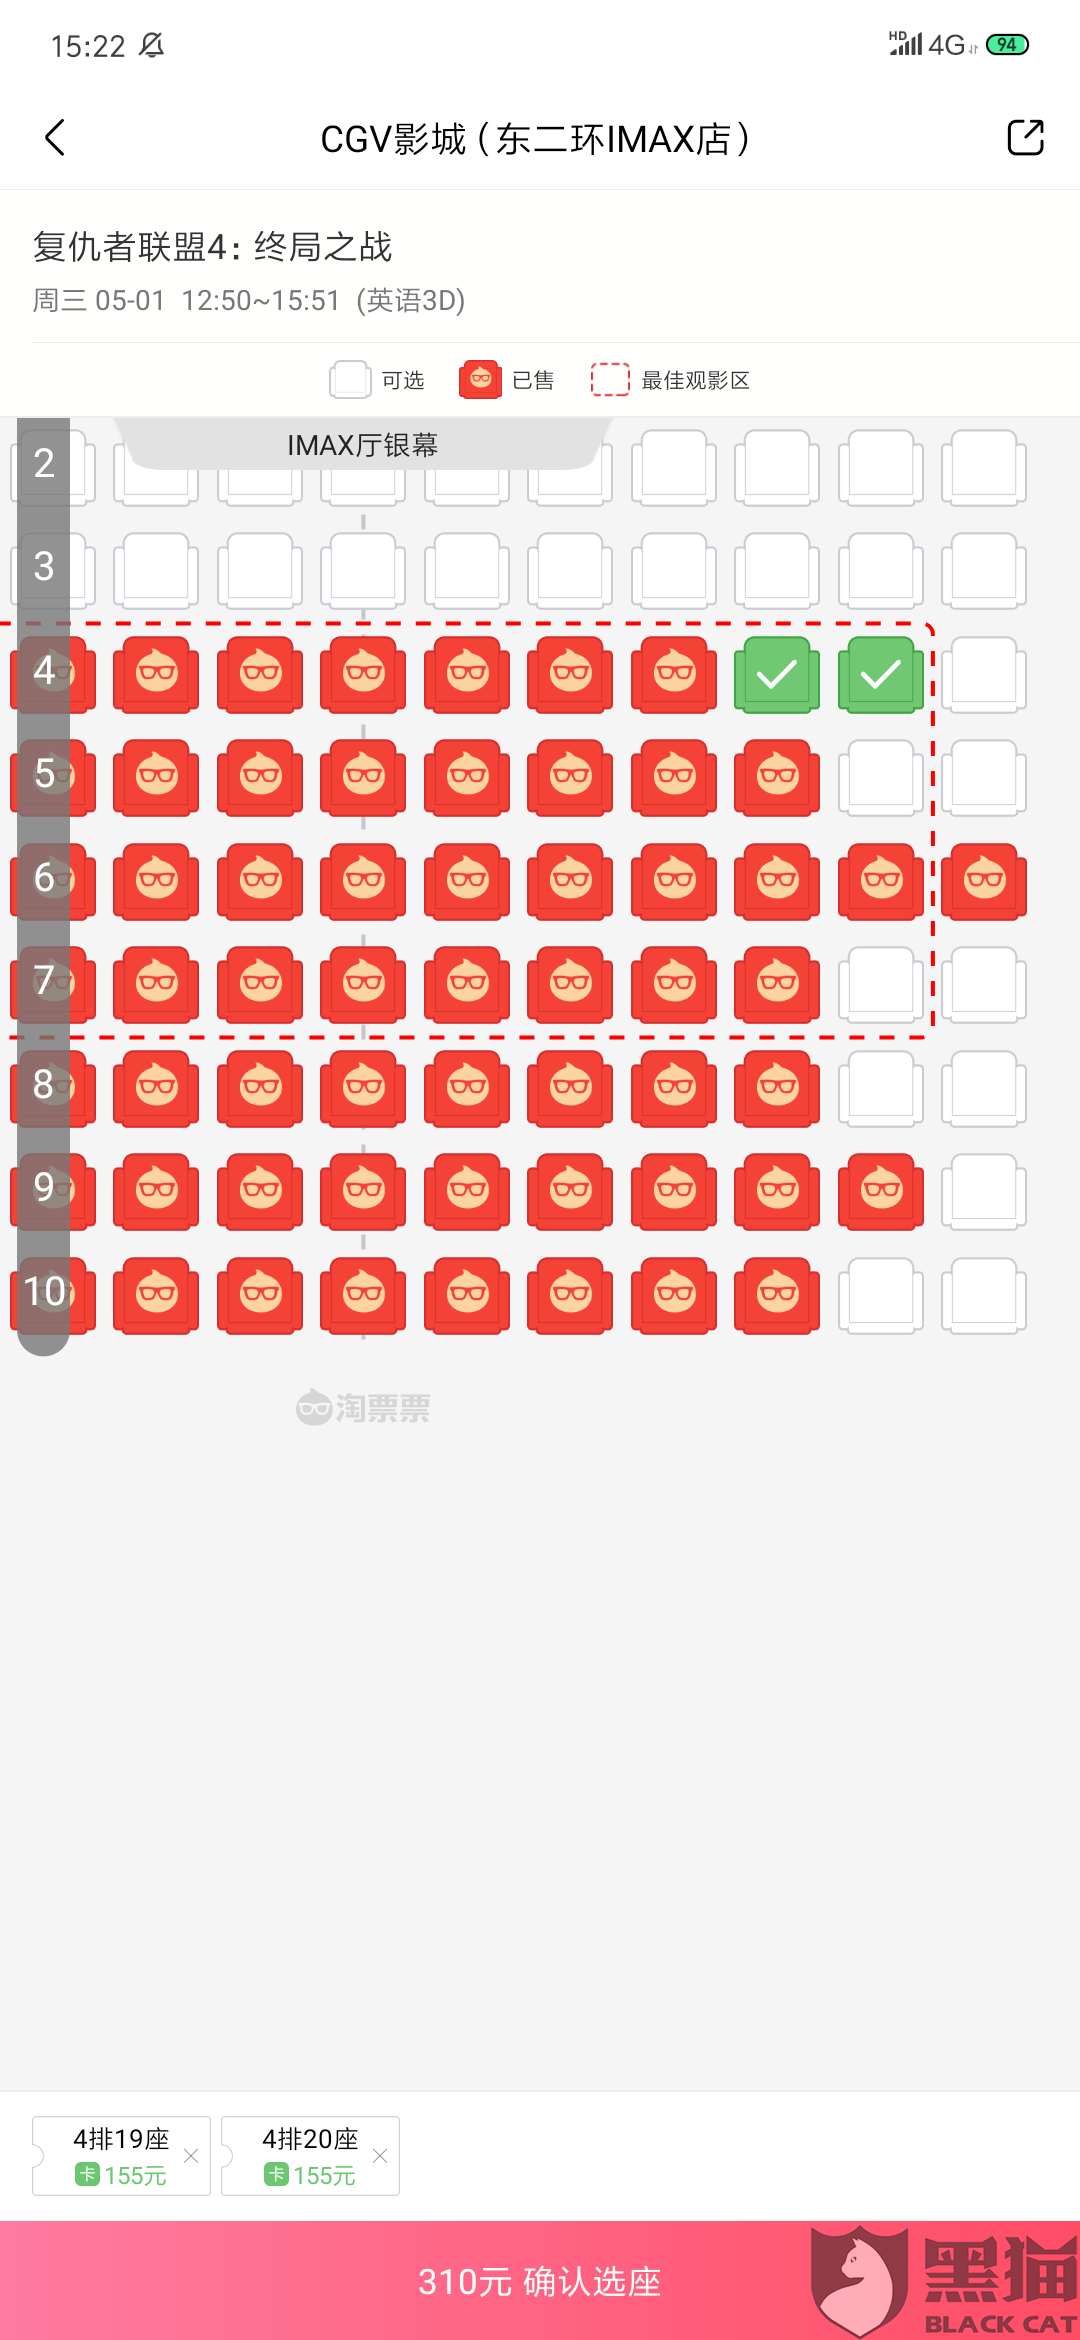Tap the sold seat at right end of row 6
The width and height of the screenshot is (1080, 2340).
984,881
